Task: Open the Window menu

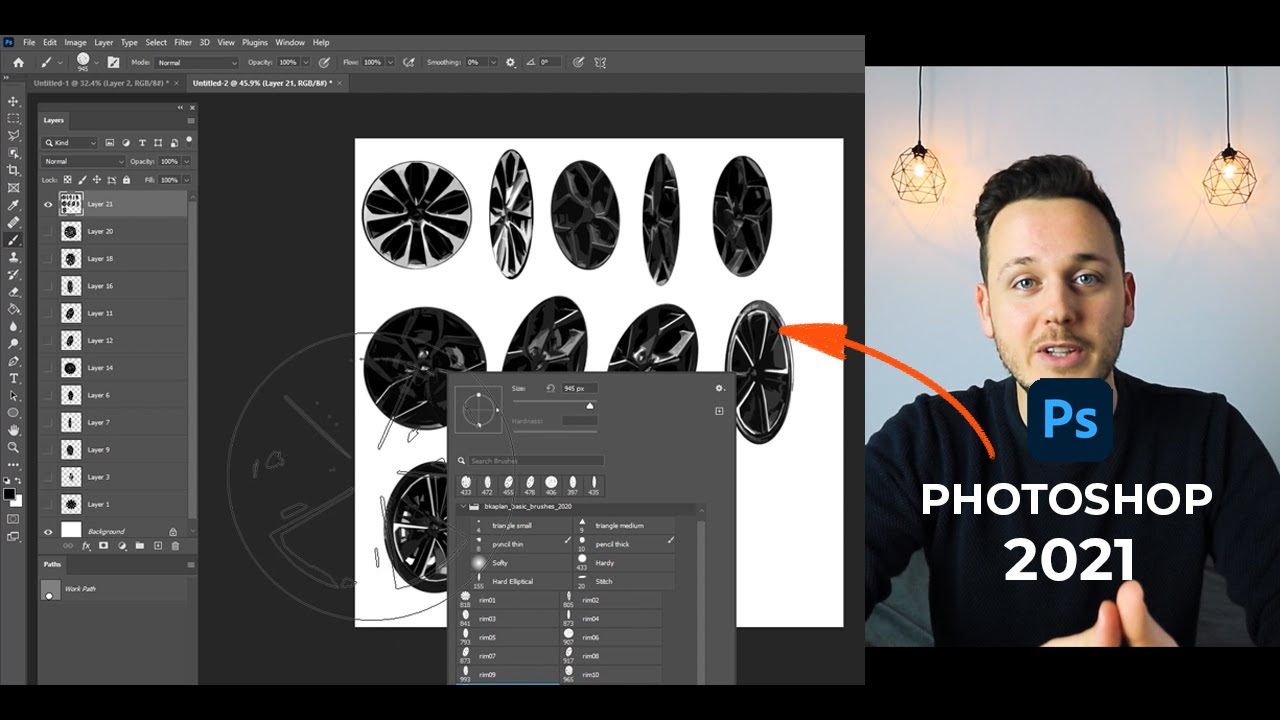Action: pyautogui.click(x=290, y=43)
